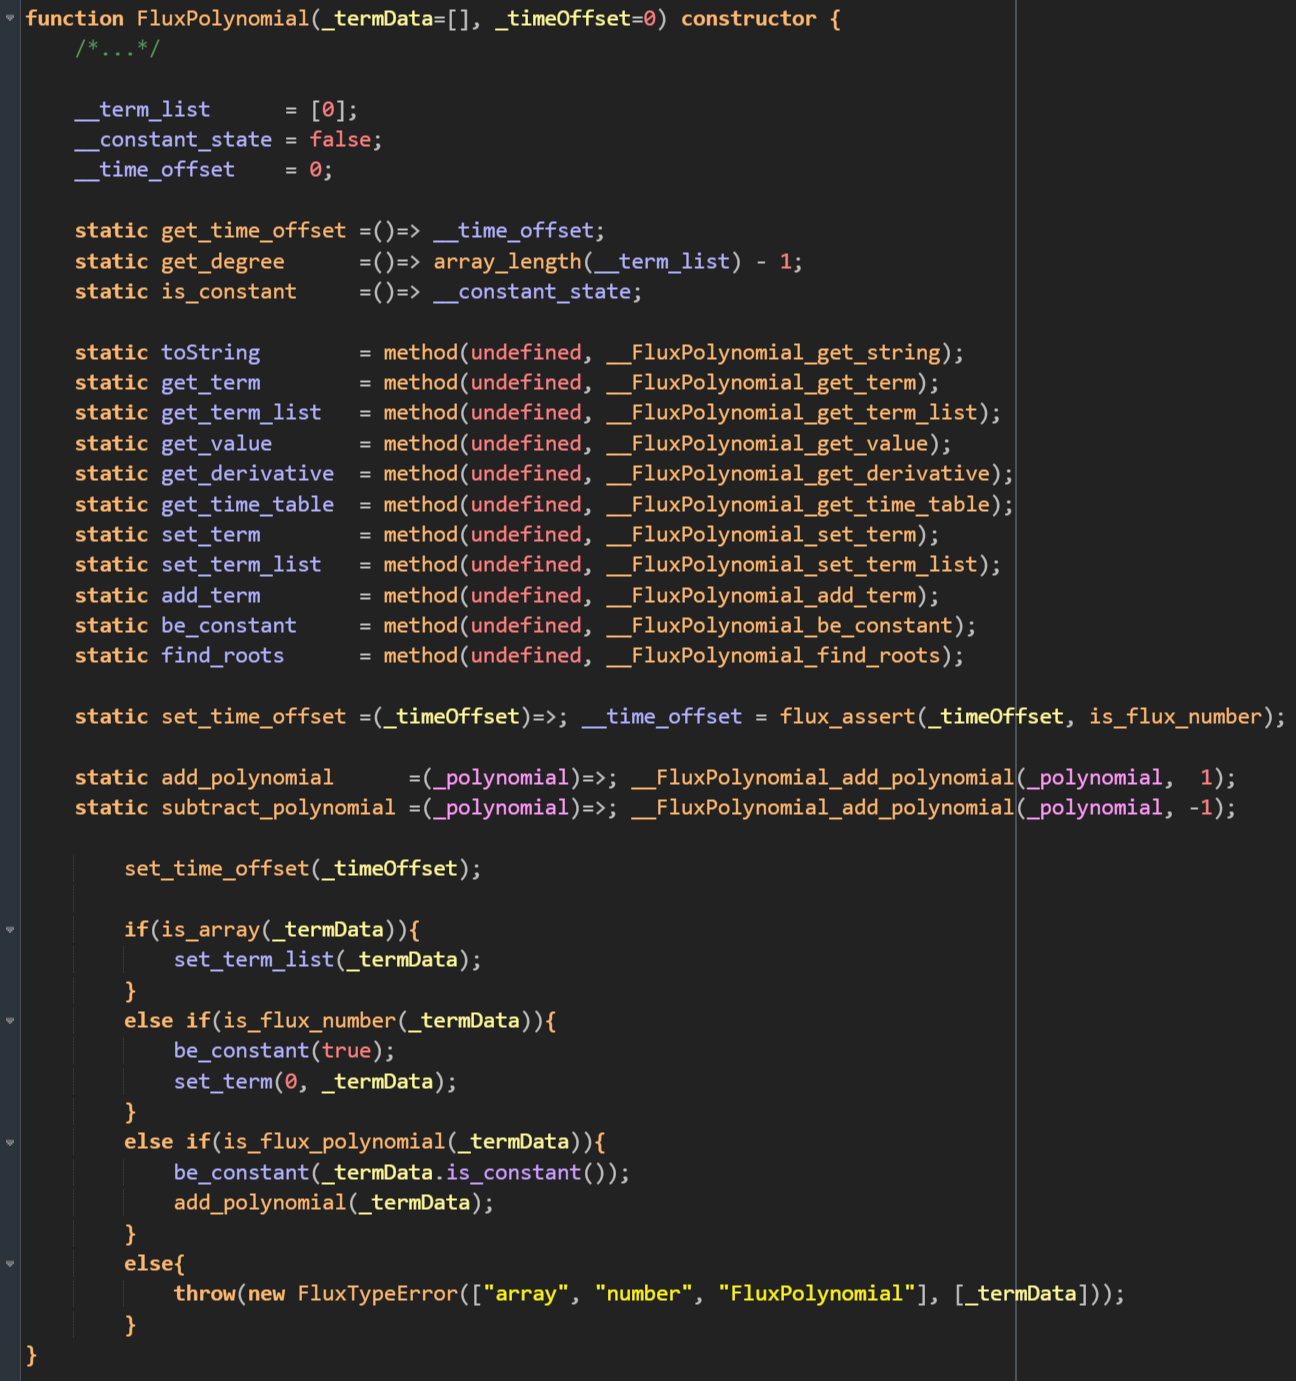The width and height of the screenshot is (1296, 1381).
Task: Click the static get_value method name
Action: tap(217, 443)
